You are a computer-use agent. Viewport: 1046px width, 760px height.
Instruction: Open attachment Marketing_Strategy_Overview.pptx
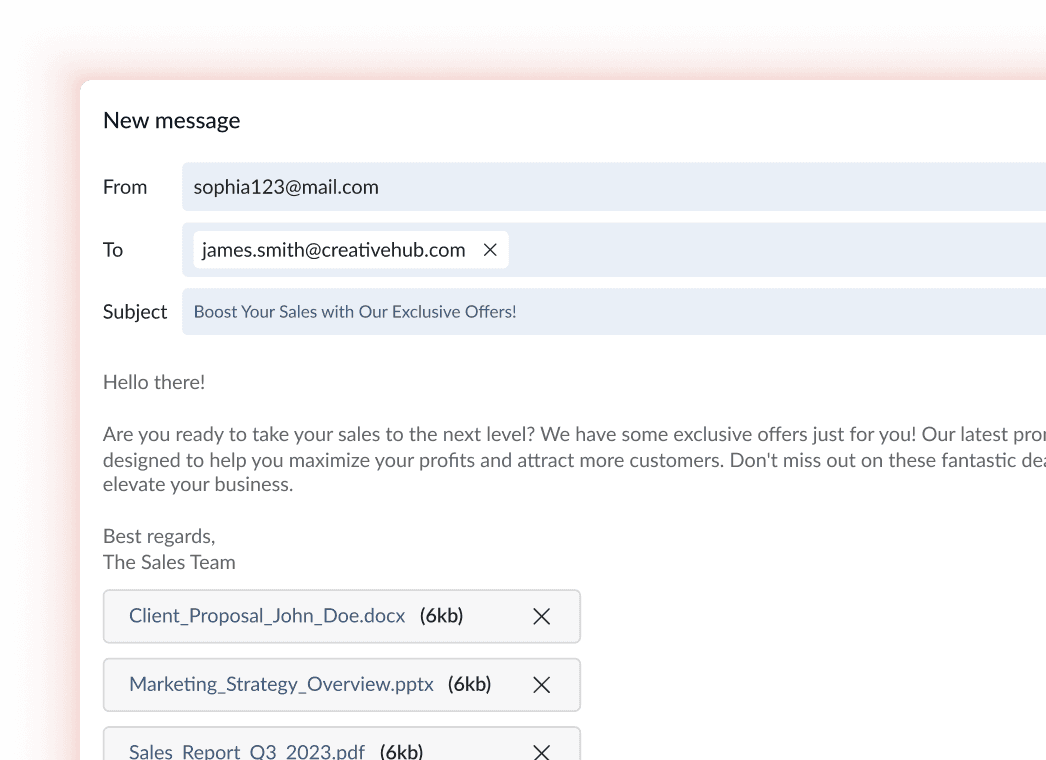click(x=281, y=684)
